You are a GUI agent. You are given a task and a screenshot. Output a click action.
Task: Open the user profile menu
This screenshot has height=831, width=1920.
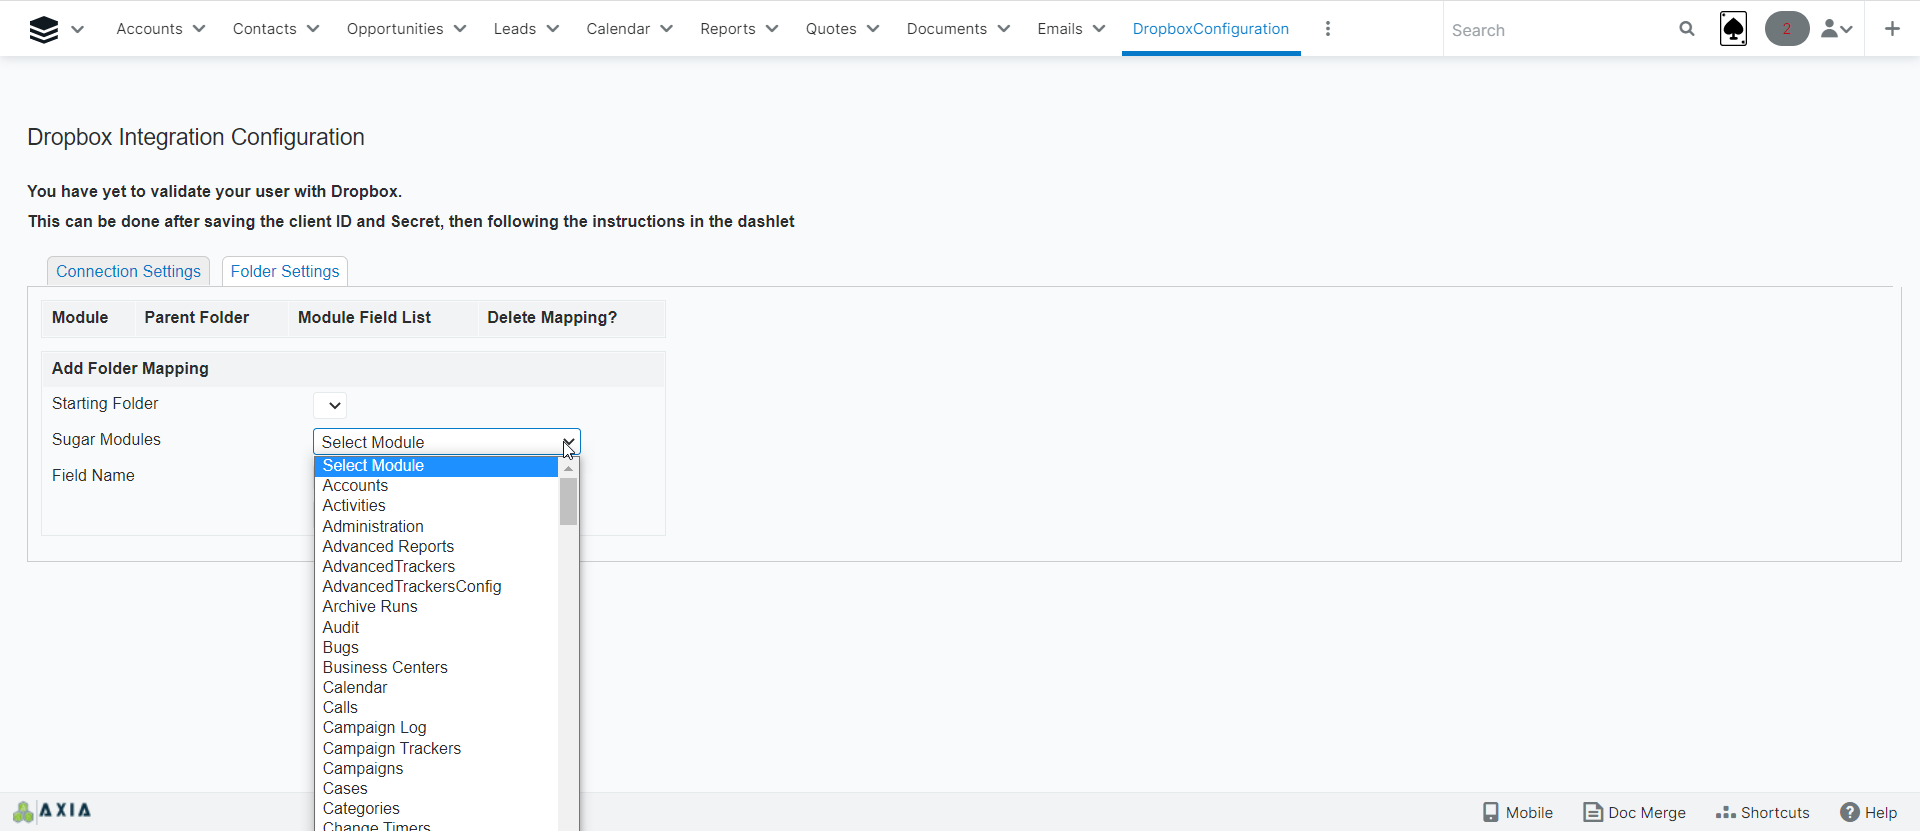coord(1837,29)
